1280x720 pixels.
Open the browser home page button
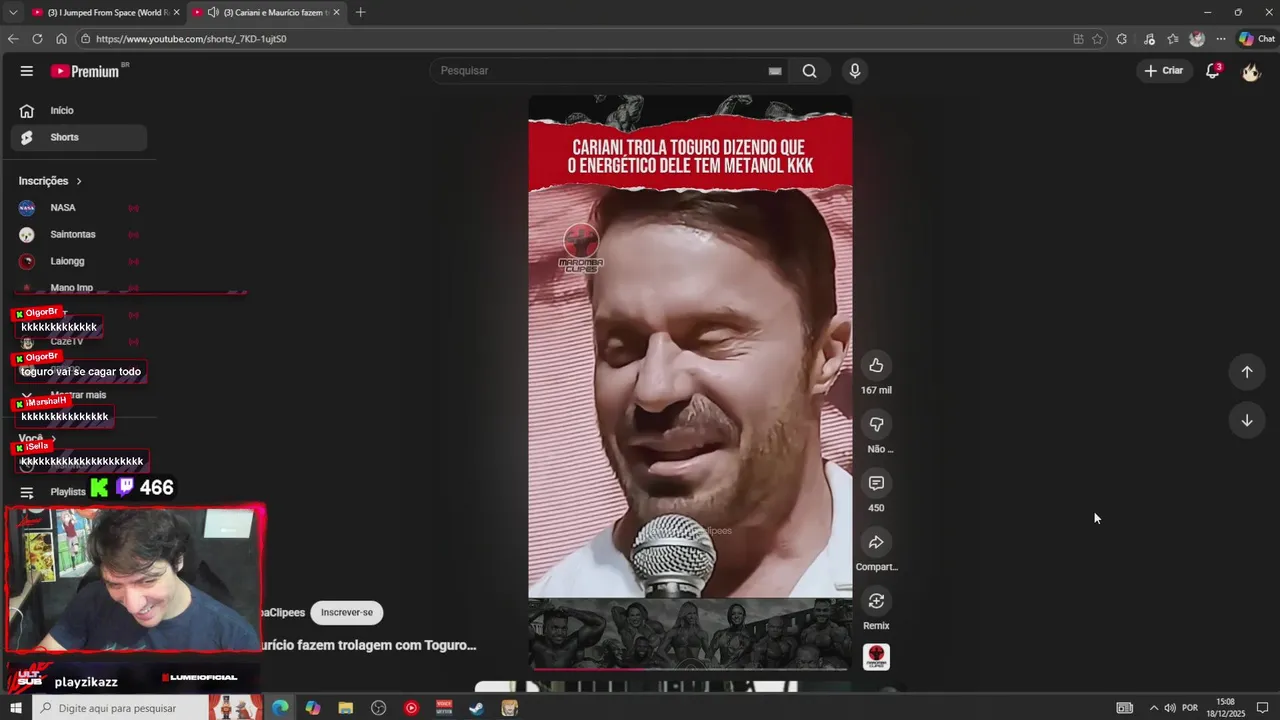click(x=61, y=39)
